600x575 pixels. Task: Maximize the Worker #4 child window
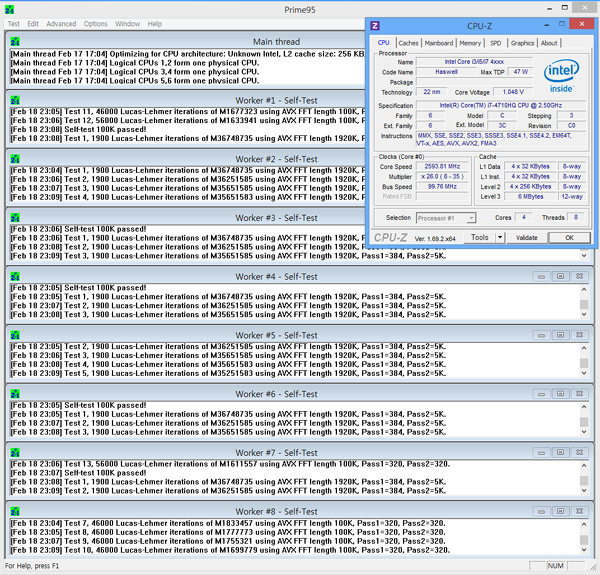561,276
